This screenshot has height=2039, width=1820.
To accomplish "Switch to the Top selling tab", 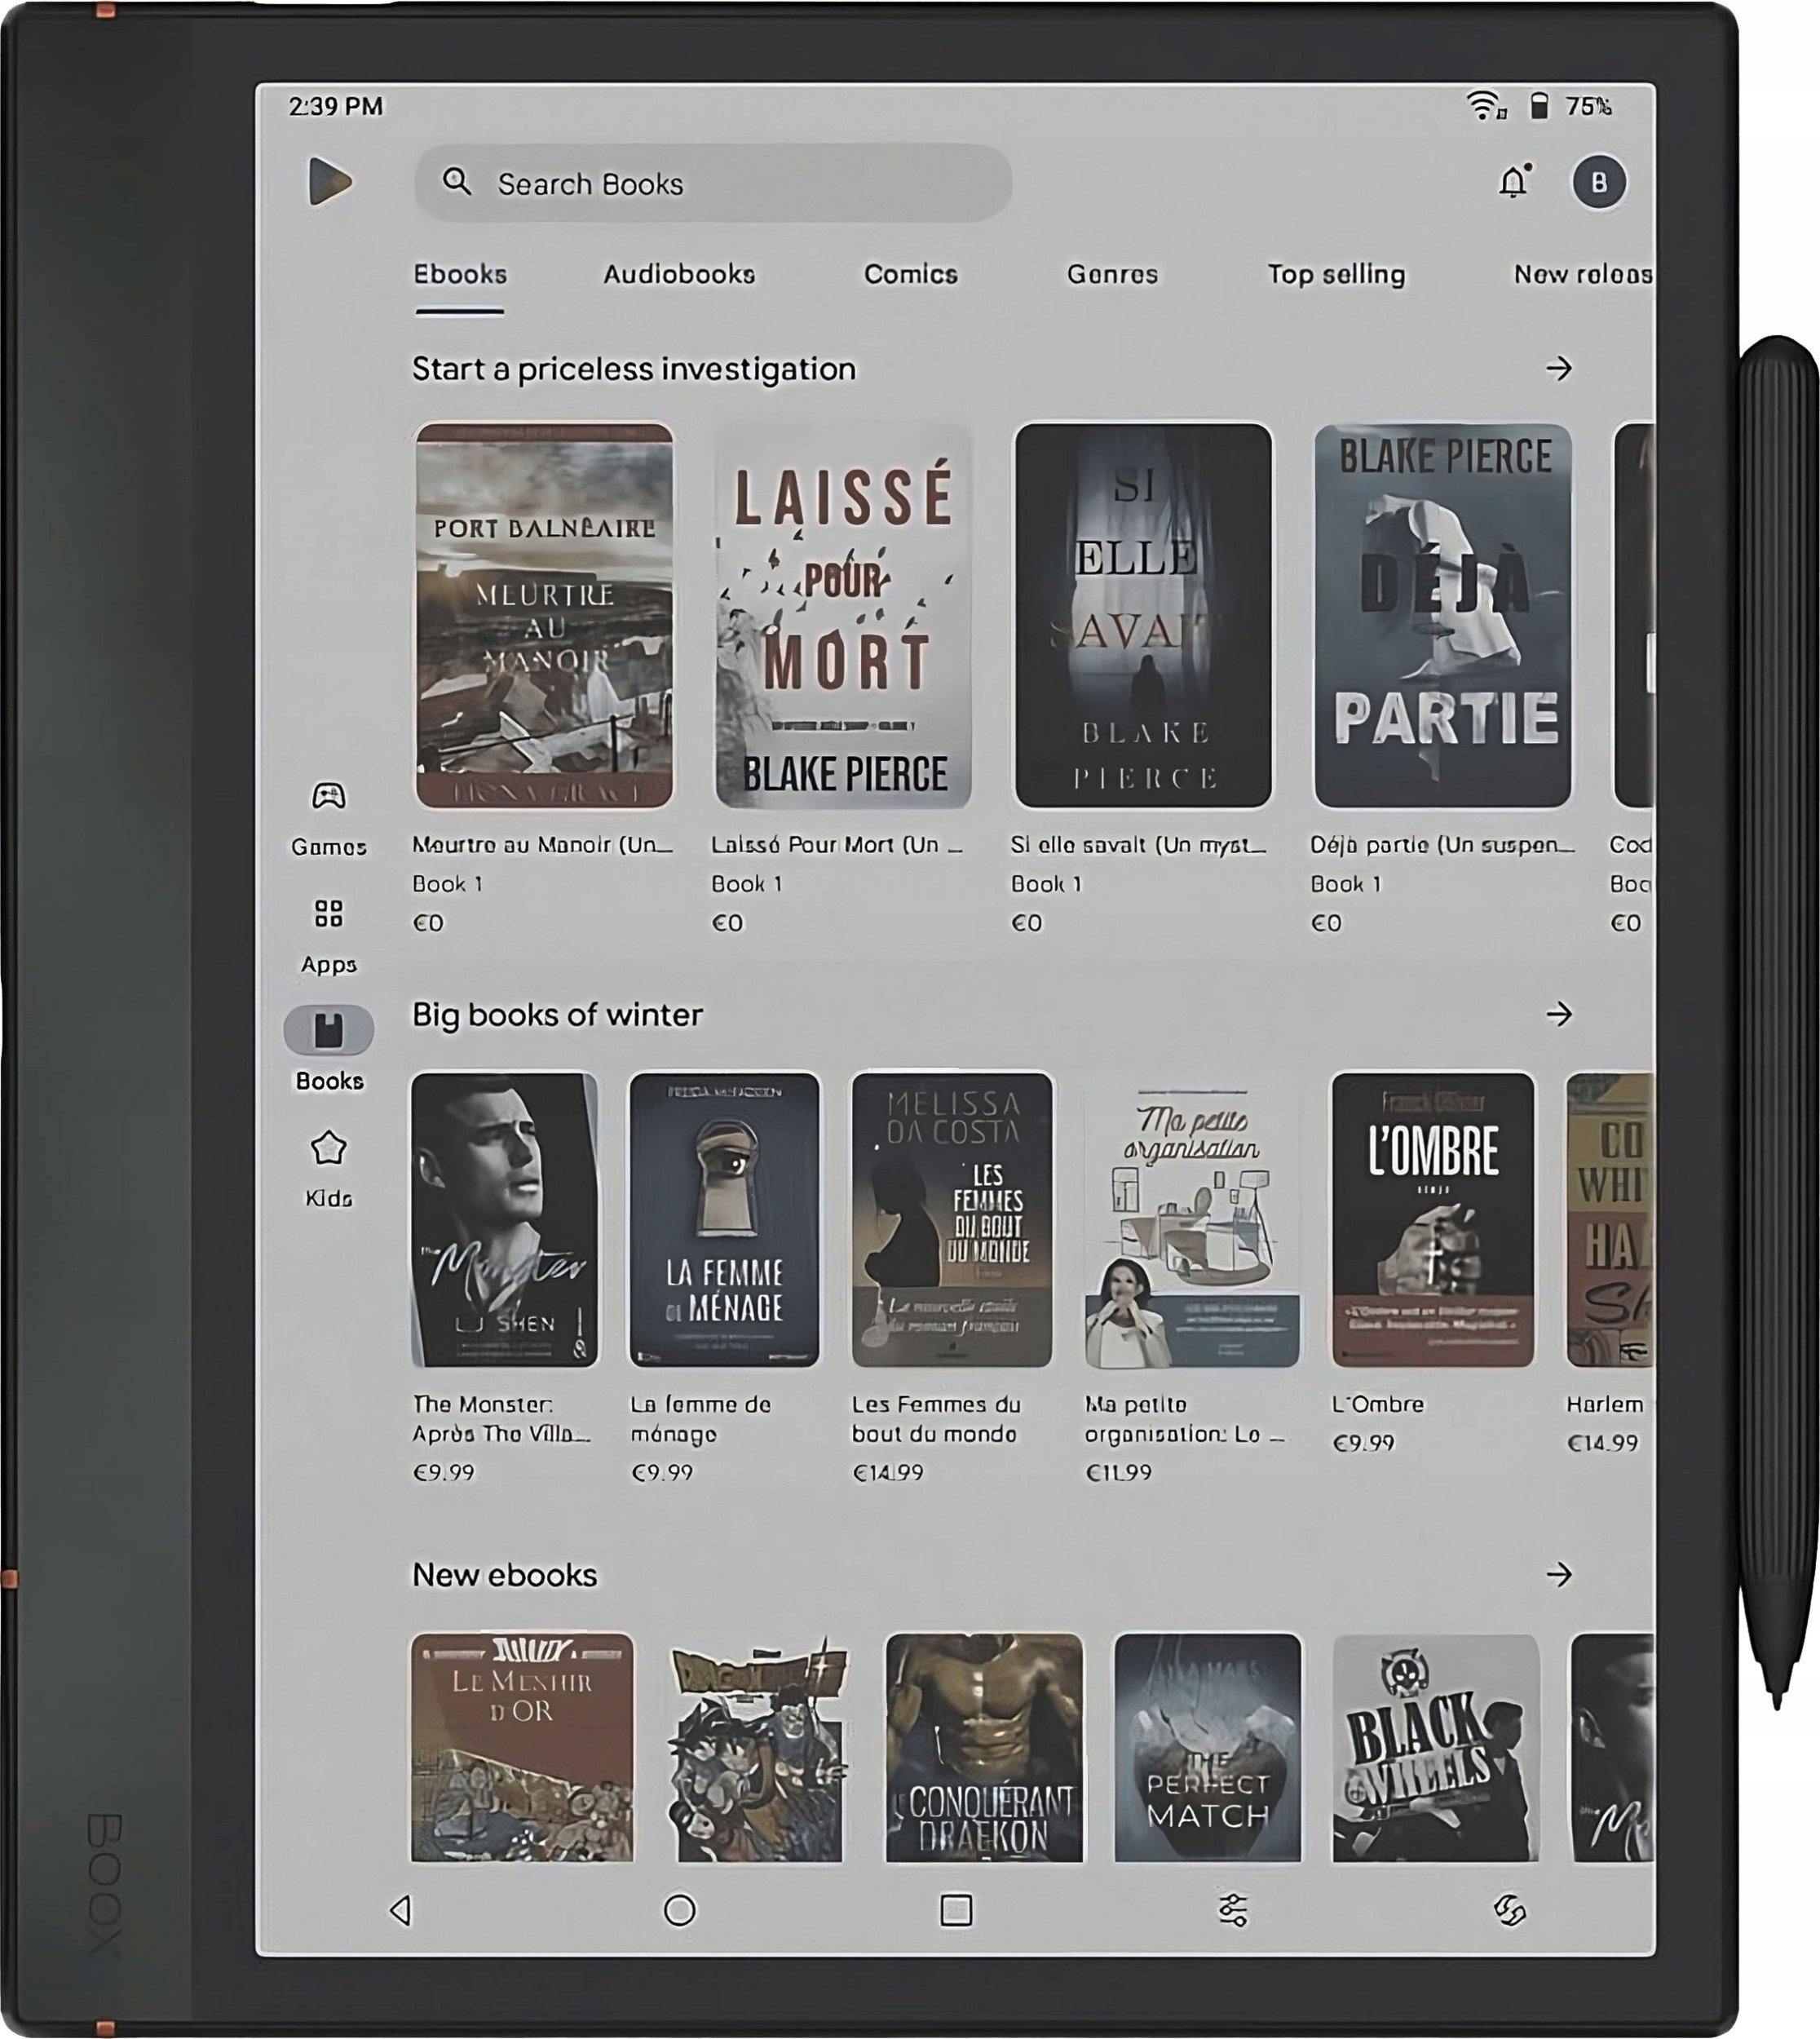I will pyautogui.click(x=1336, y=275).
